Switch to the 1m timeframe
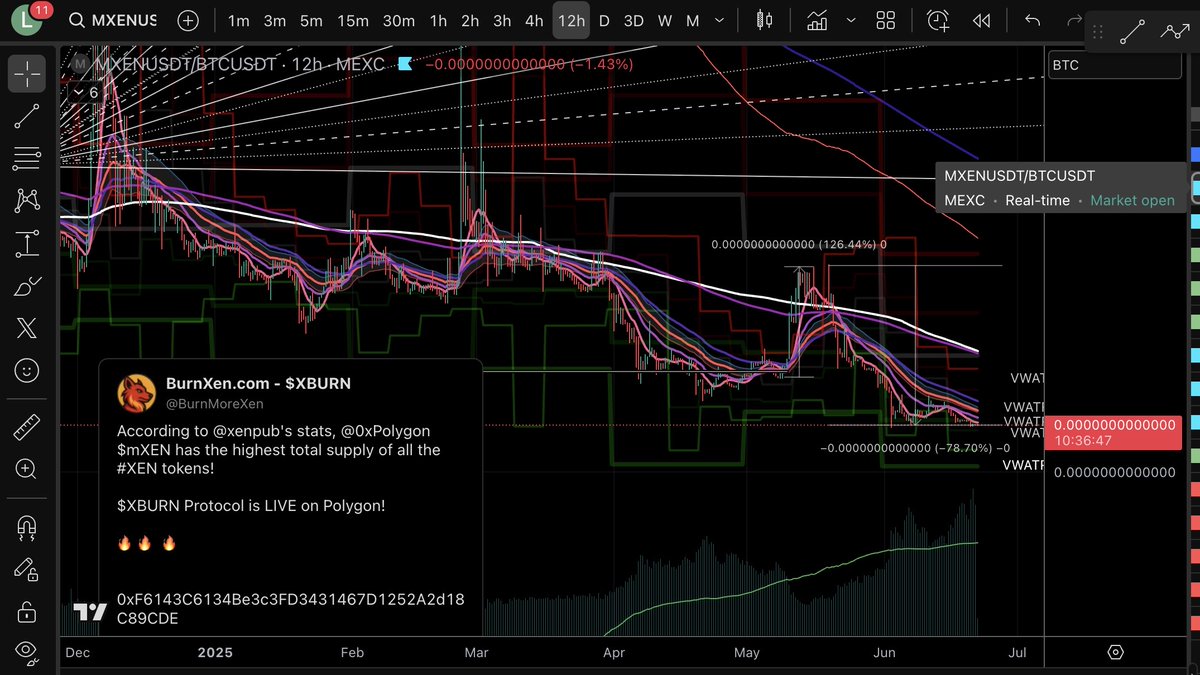This screenshot has width=1200, height=675. [238, 20]
